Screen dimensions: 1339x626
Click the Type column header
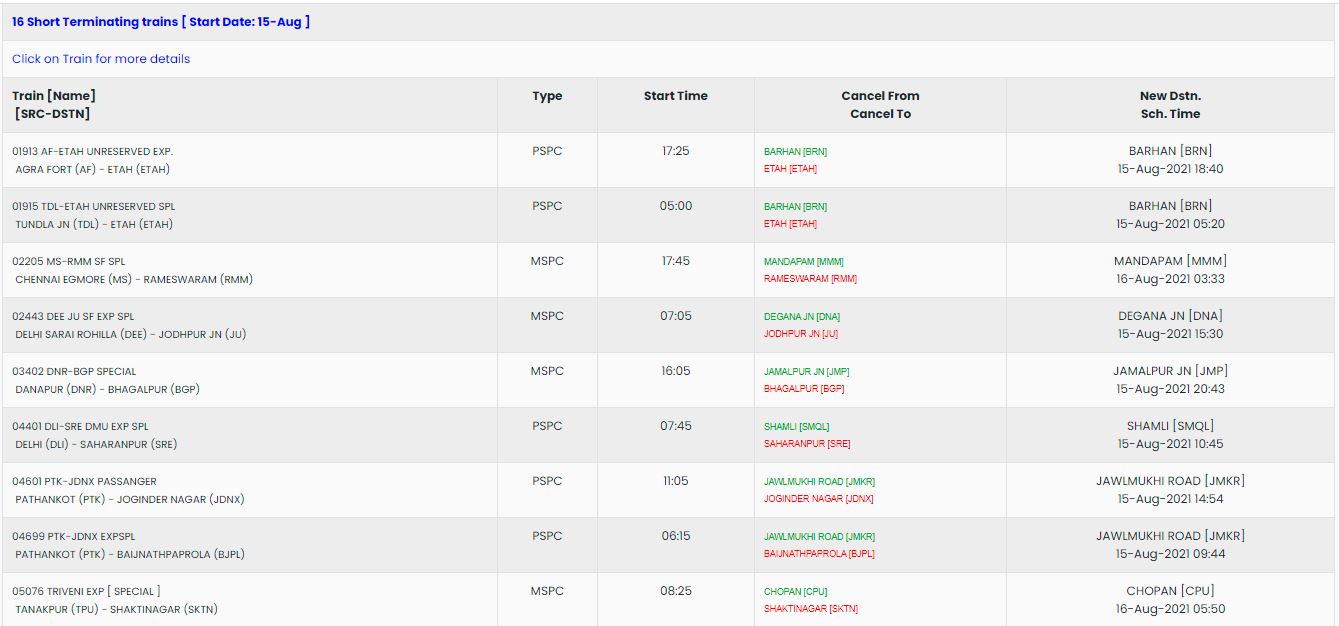[x=547, y=96]
